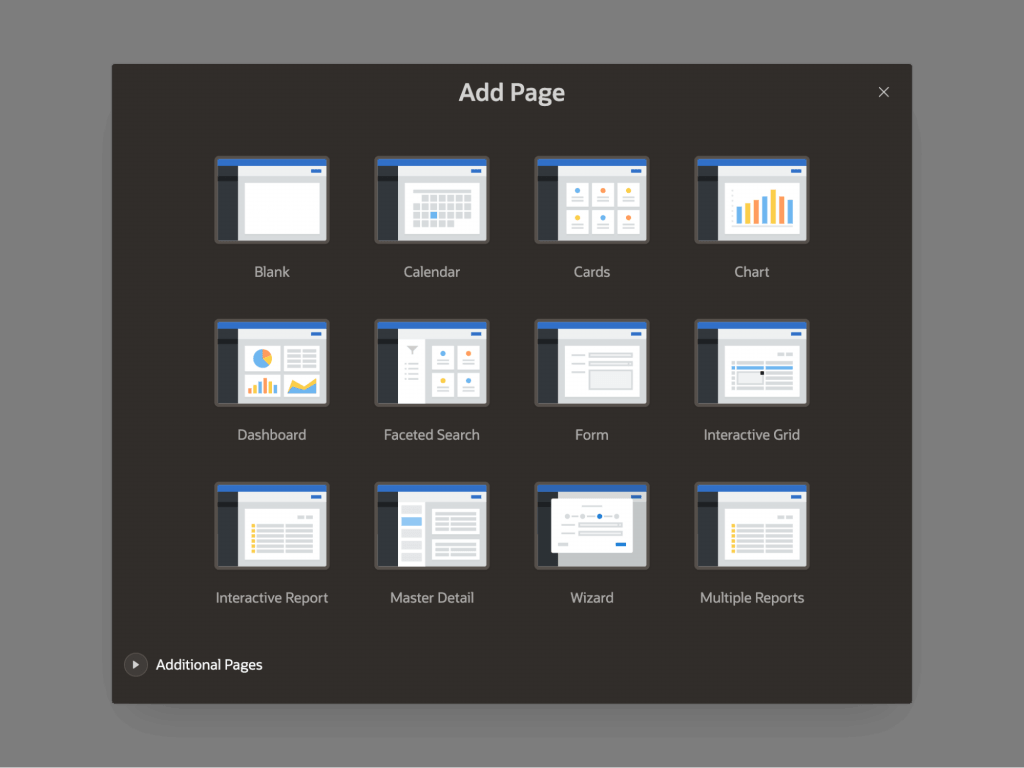Pick the Wizard page icon
This screenshot has width=1024, height=768.
point(592,526)
